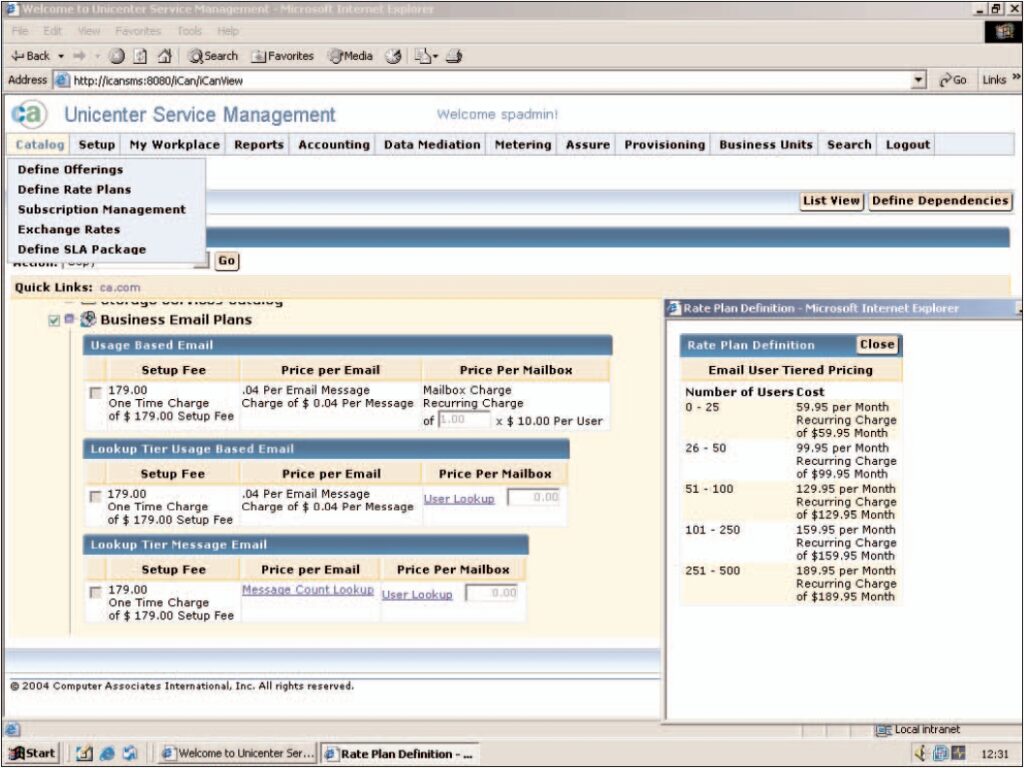Viewport: 1024px width, 768px height.
Task: Open the Accounting tab
Action: point(334,145)
